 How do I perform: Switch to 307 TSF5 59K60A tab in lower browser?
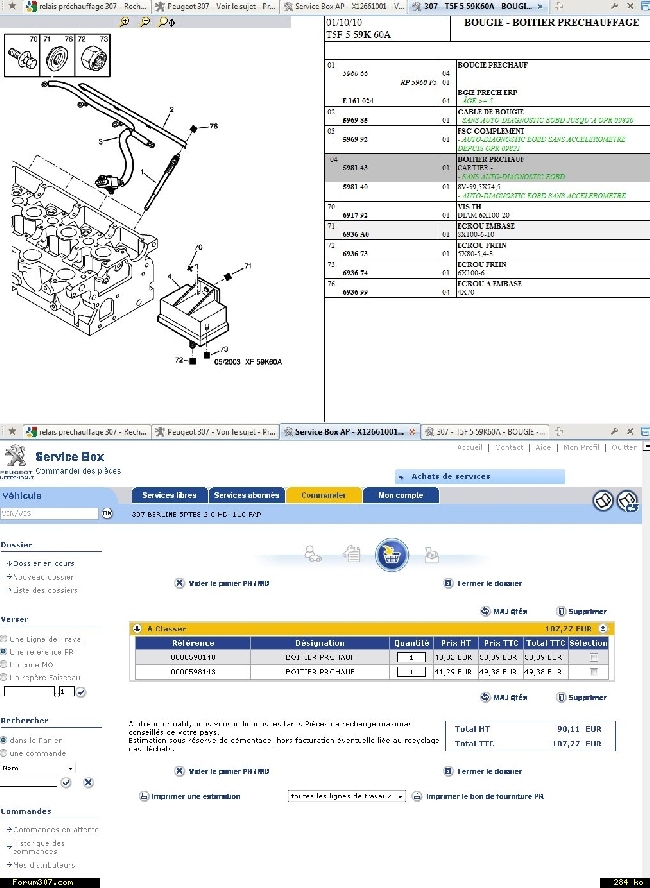[x=485, y=432]
